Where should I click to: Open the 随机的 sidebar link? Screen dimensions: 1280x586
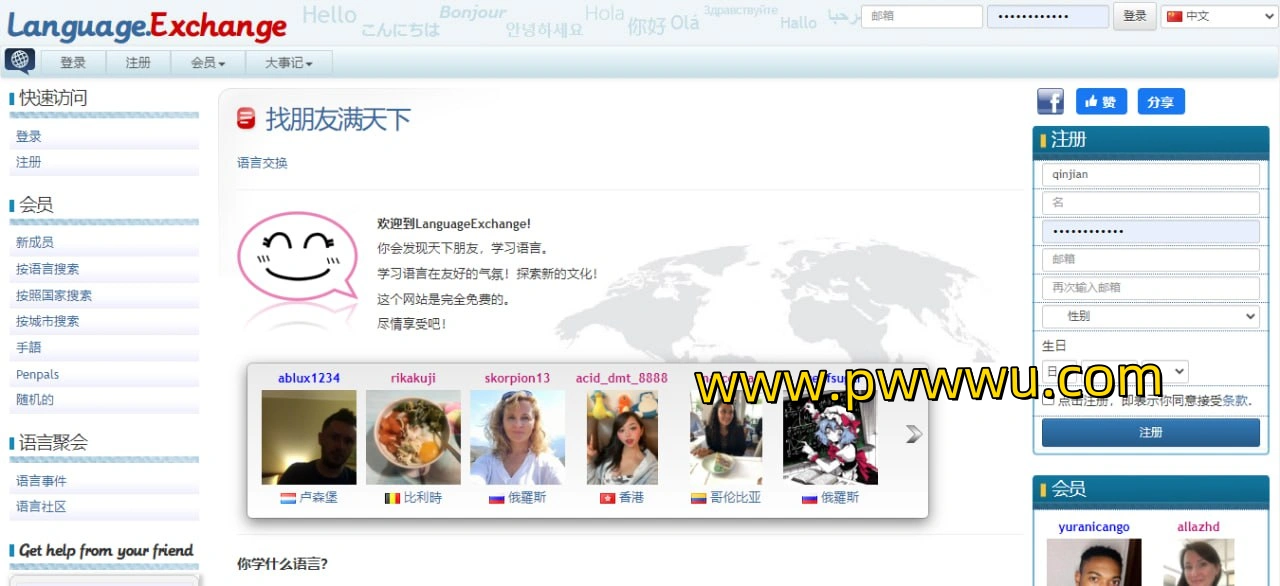coord(35,400)
